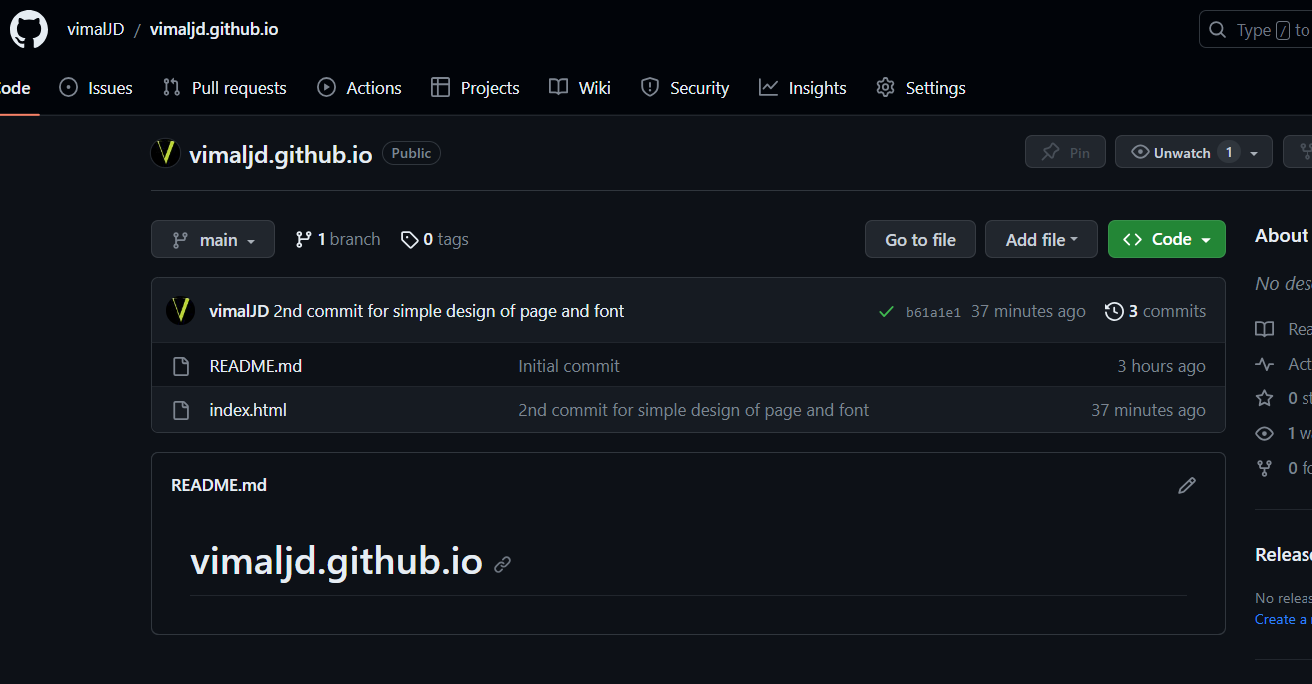
Task: Click Pin to pin the repository
Action: [x=1065, y=151]
